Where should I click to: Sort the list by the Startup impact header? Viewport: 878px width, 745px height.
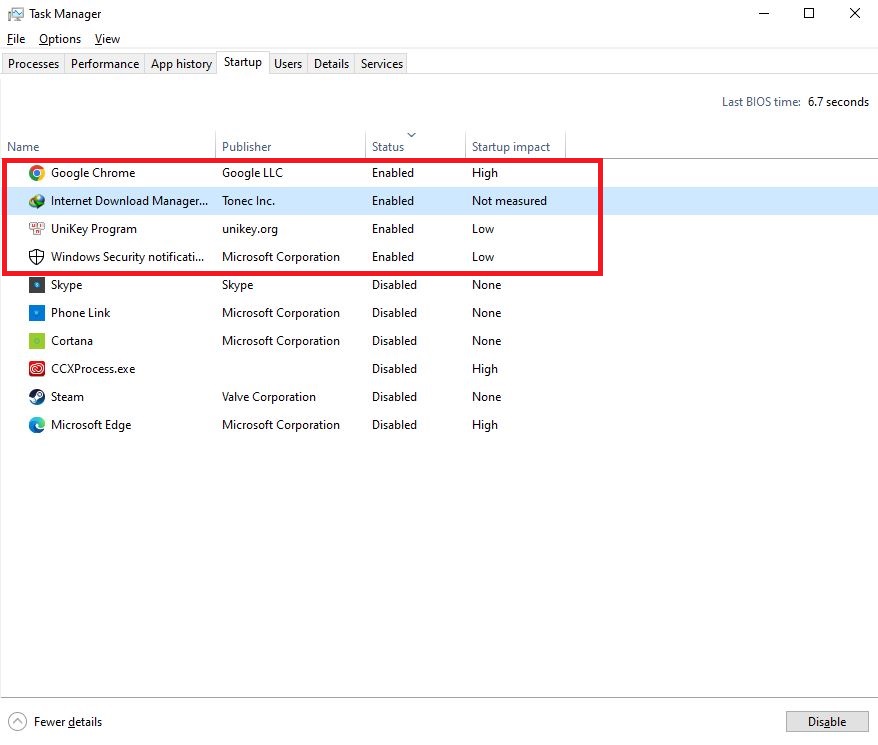click(x=511, y=147)
